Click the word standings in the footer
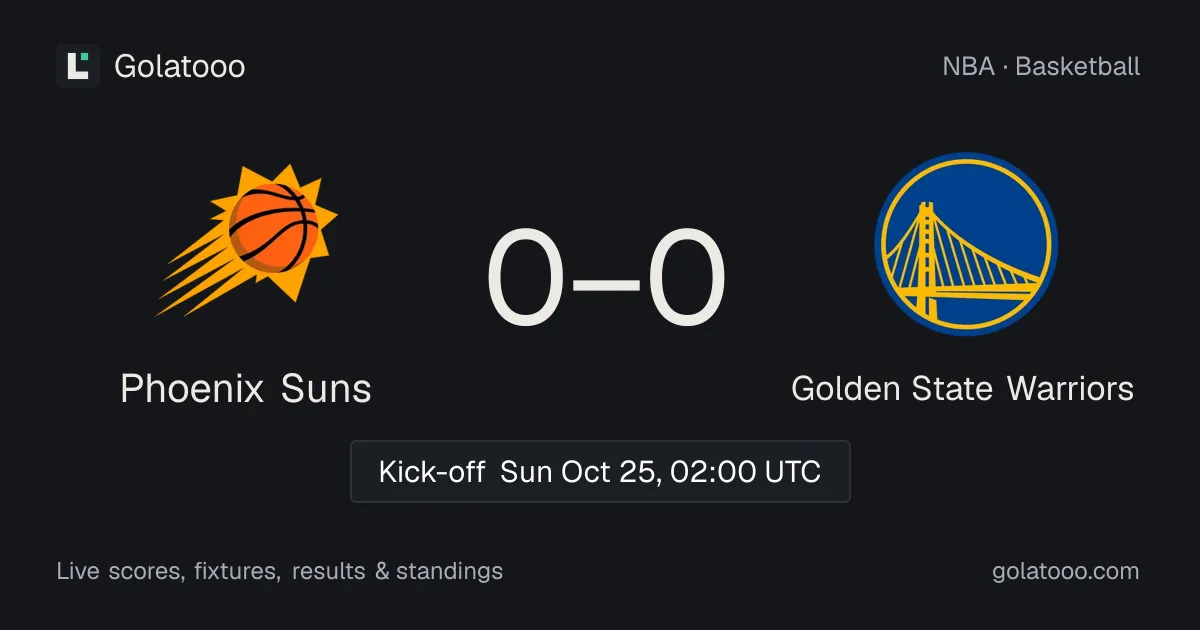Screen dimensions: 1200x630 click(x=449, y=572)
